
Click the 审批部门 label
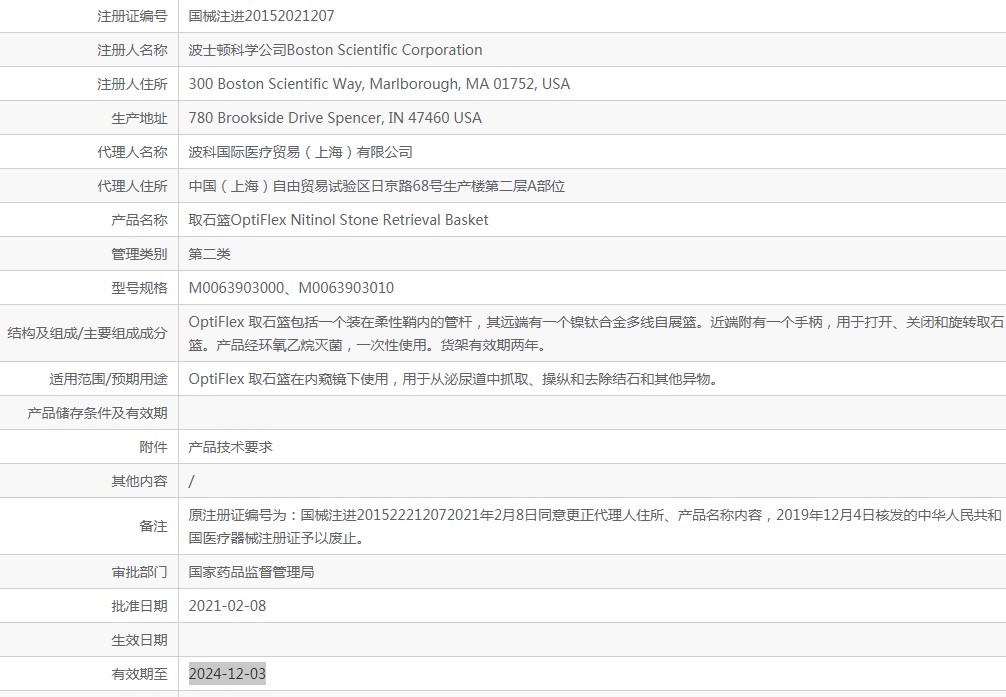click(x=139, y=572)
